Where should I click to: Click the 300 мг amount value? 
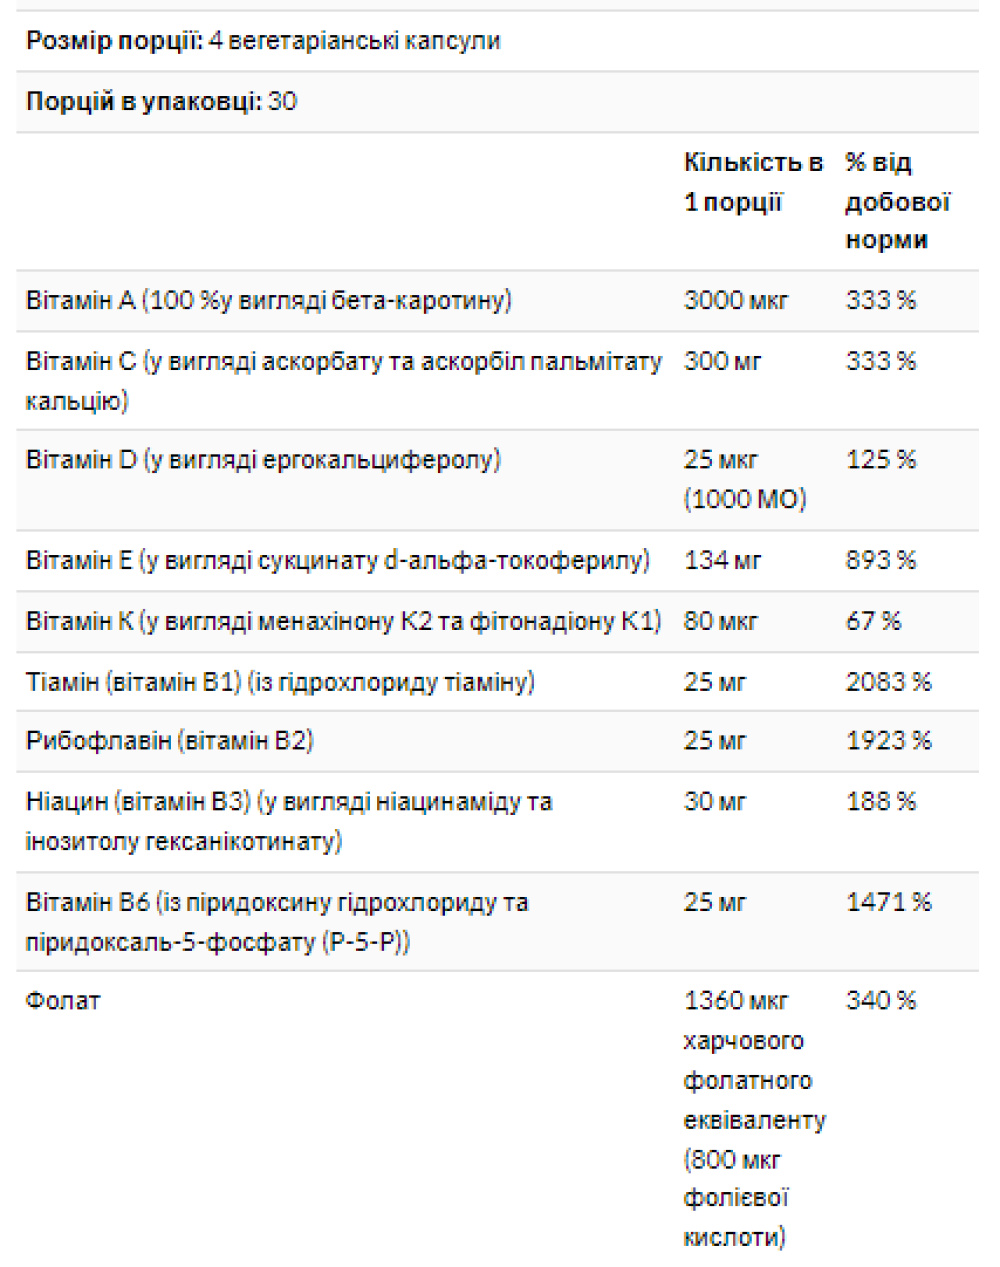coord(722,361)
